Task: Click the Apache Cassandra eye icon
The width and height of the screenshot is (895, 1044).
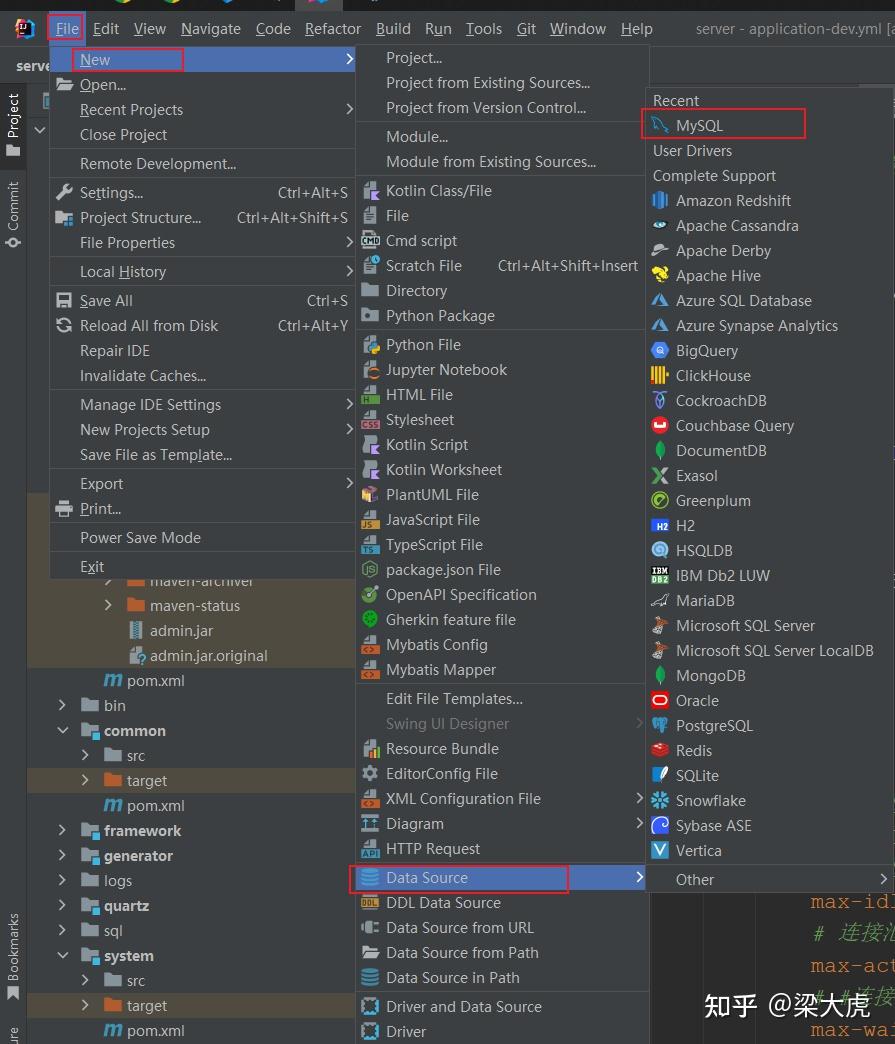Action: pos(659,226)
